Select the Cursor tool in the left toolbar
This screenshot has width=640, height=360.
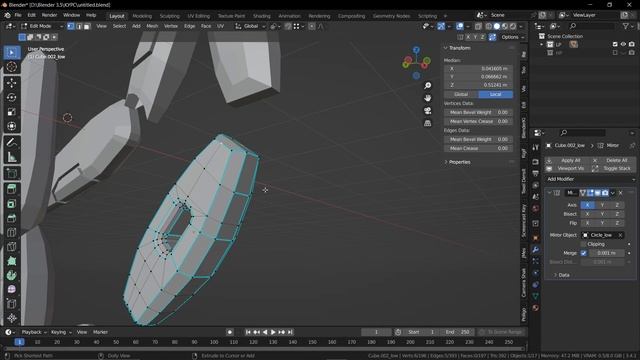11,67
